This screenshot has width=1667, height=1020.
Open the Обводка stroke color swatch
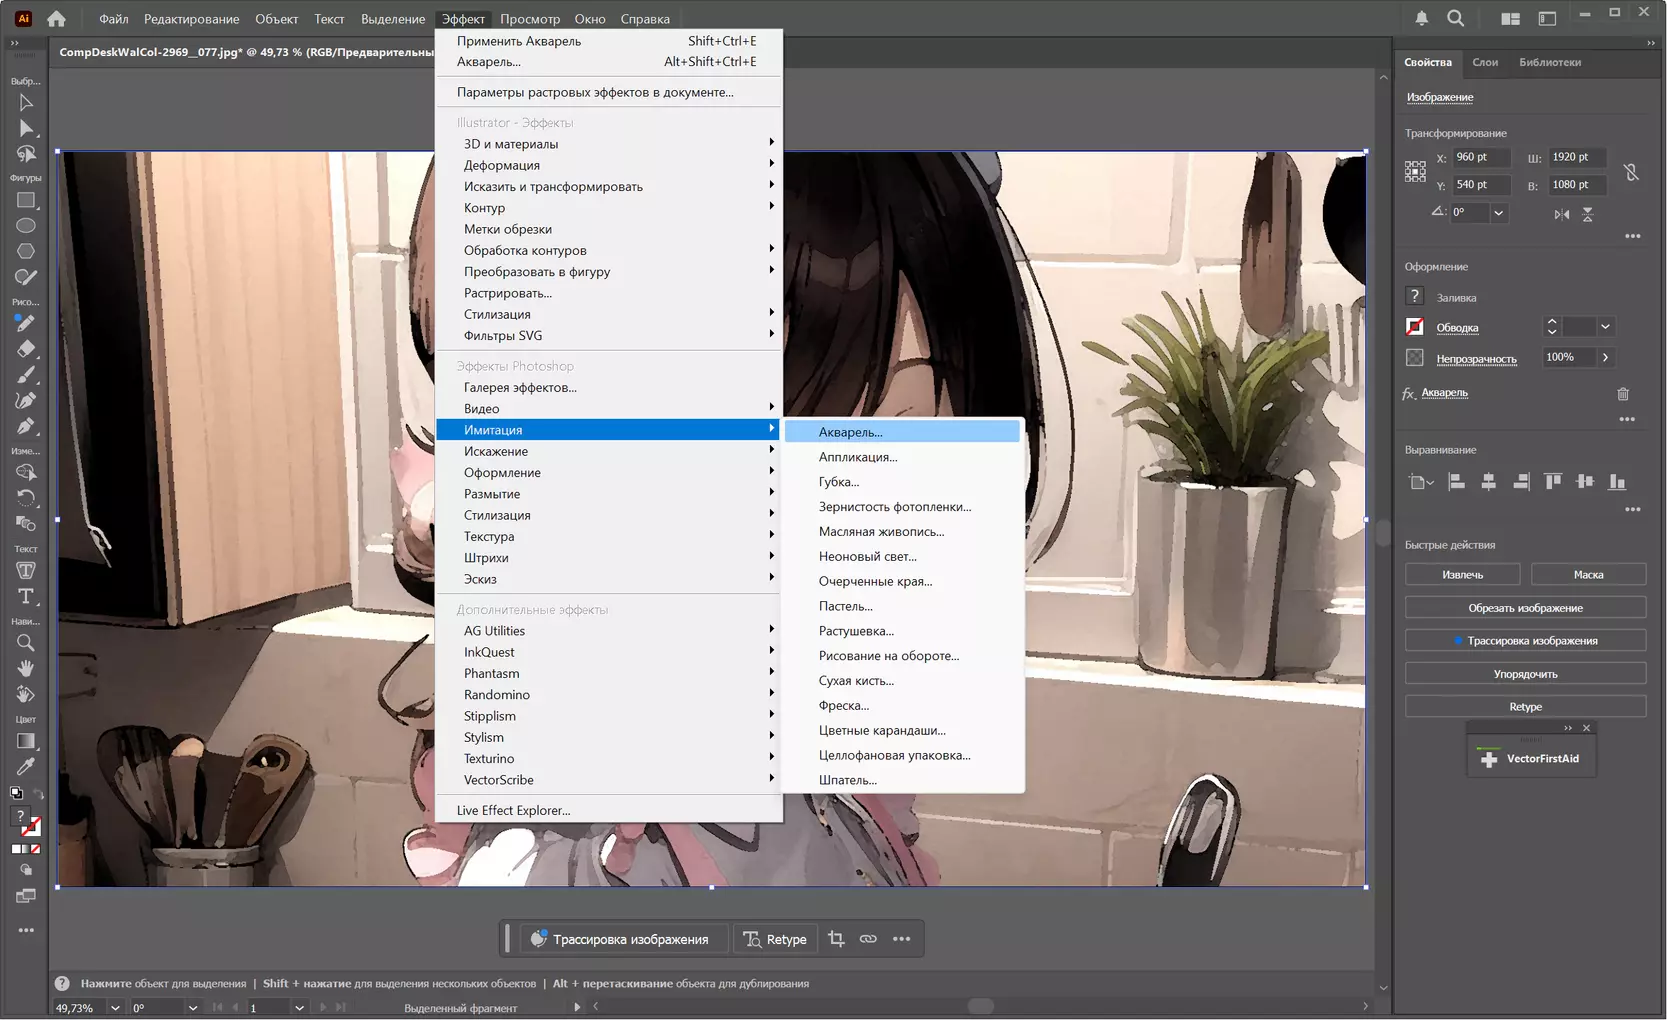[x=1414, y=327]
